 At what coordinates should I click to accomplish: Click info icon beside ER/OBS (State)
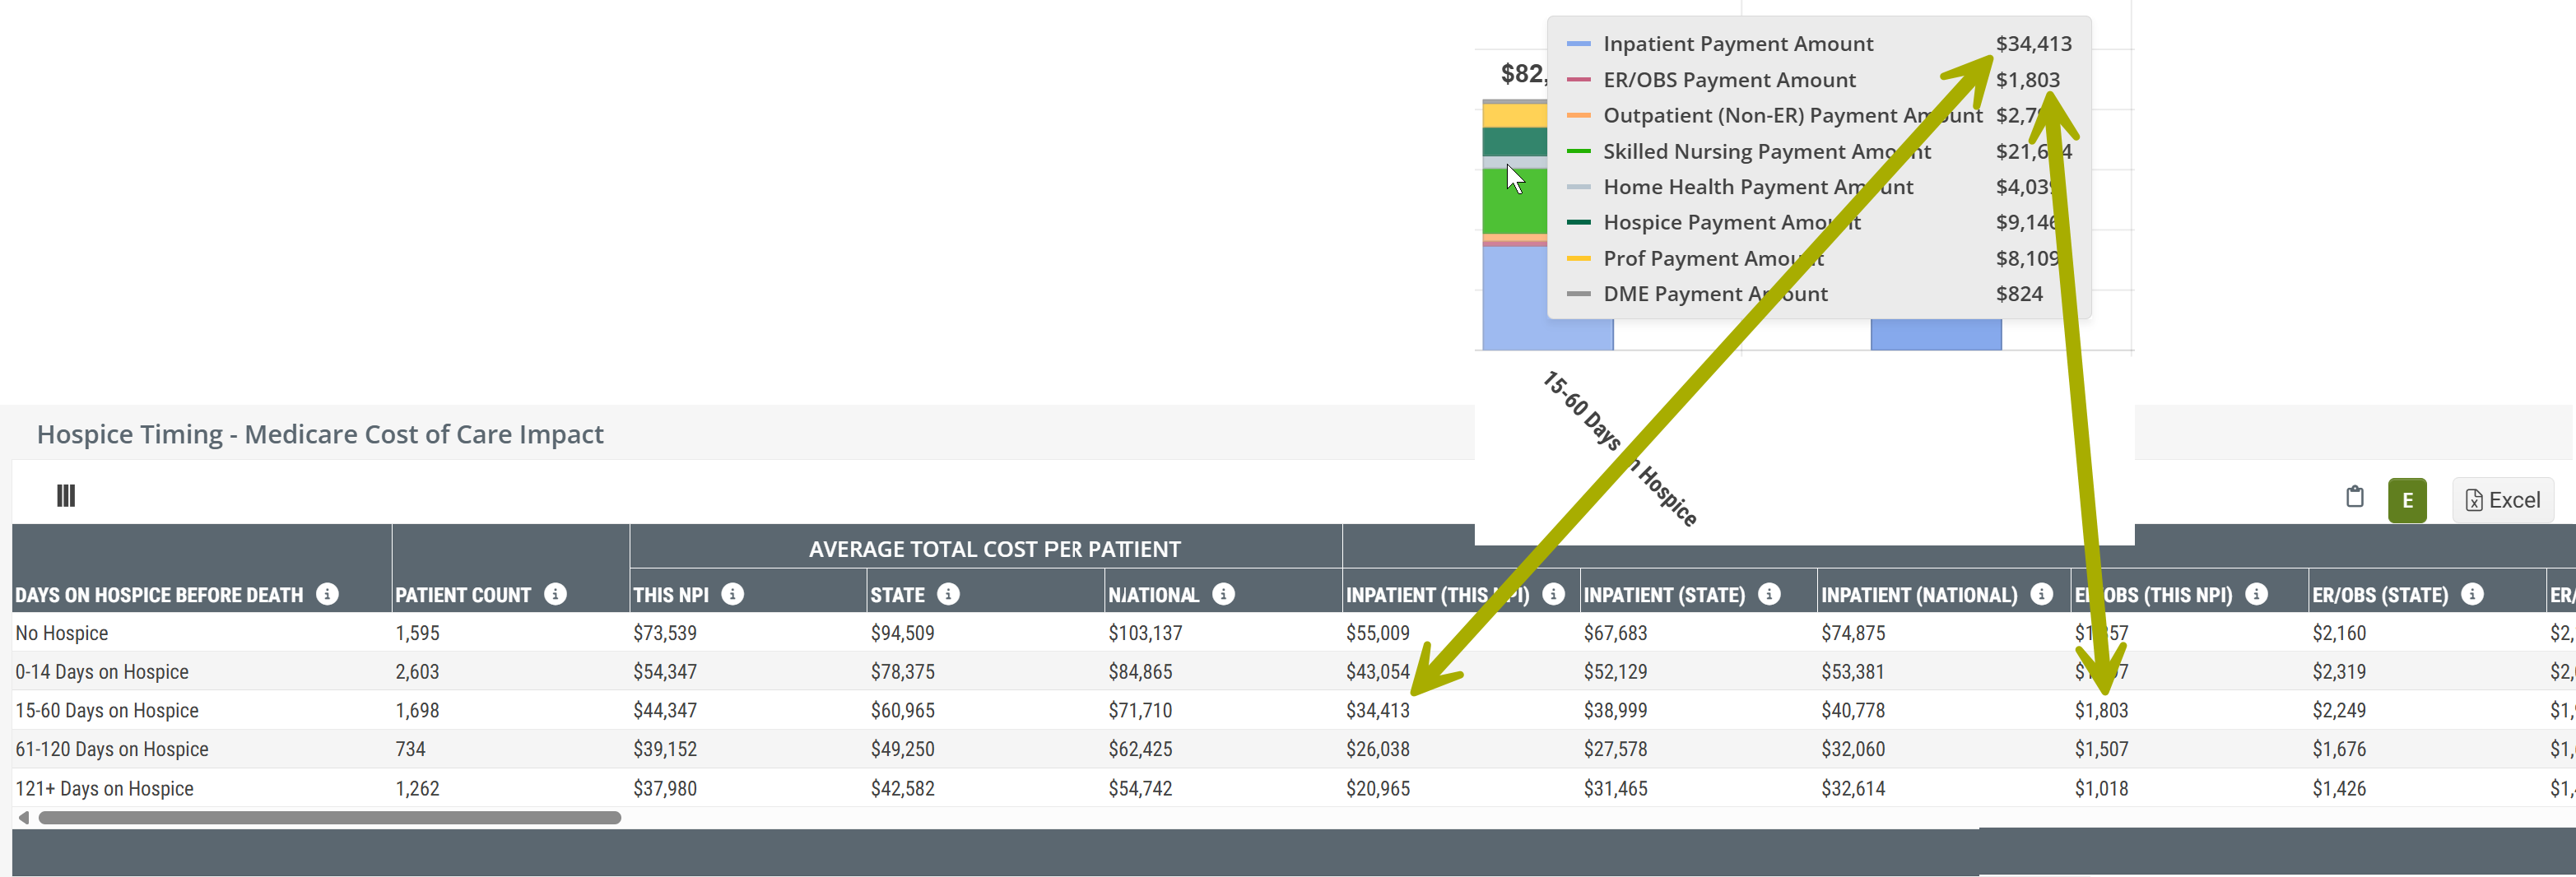[x=2472, y=594]
